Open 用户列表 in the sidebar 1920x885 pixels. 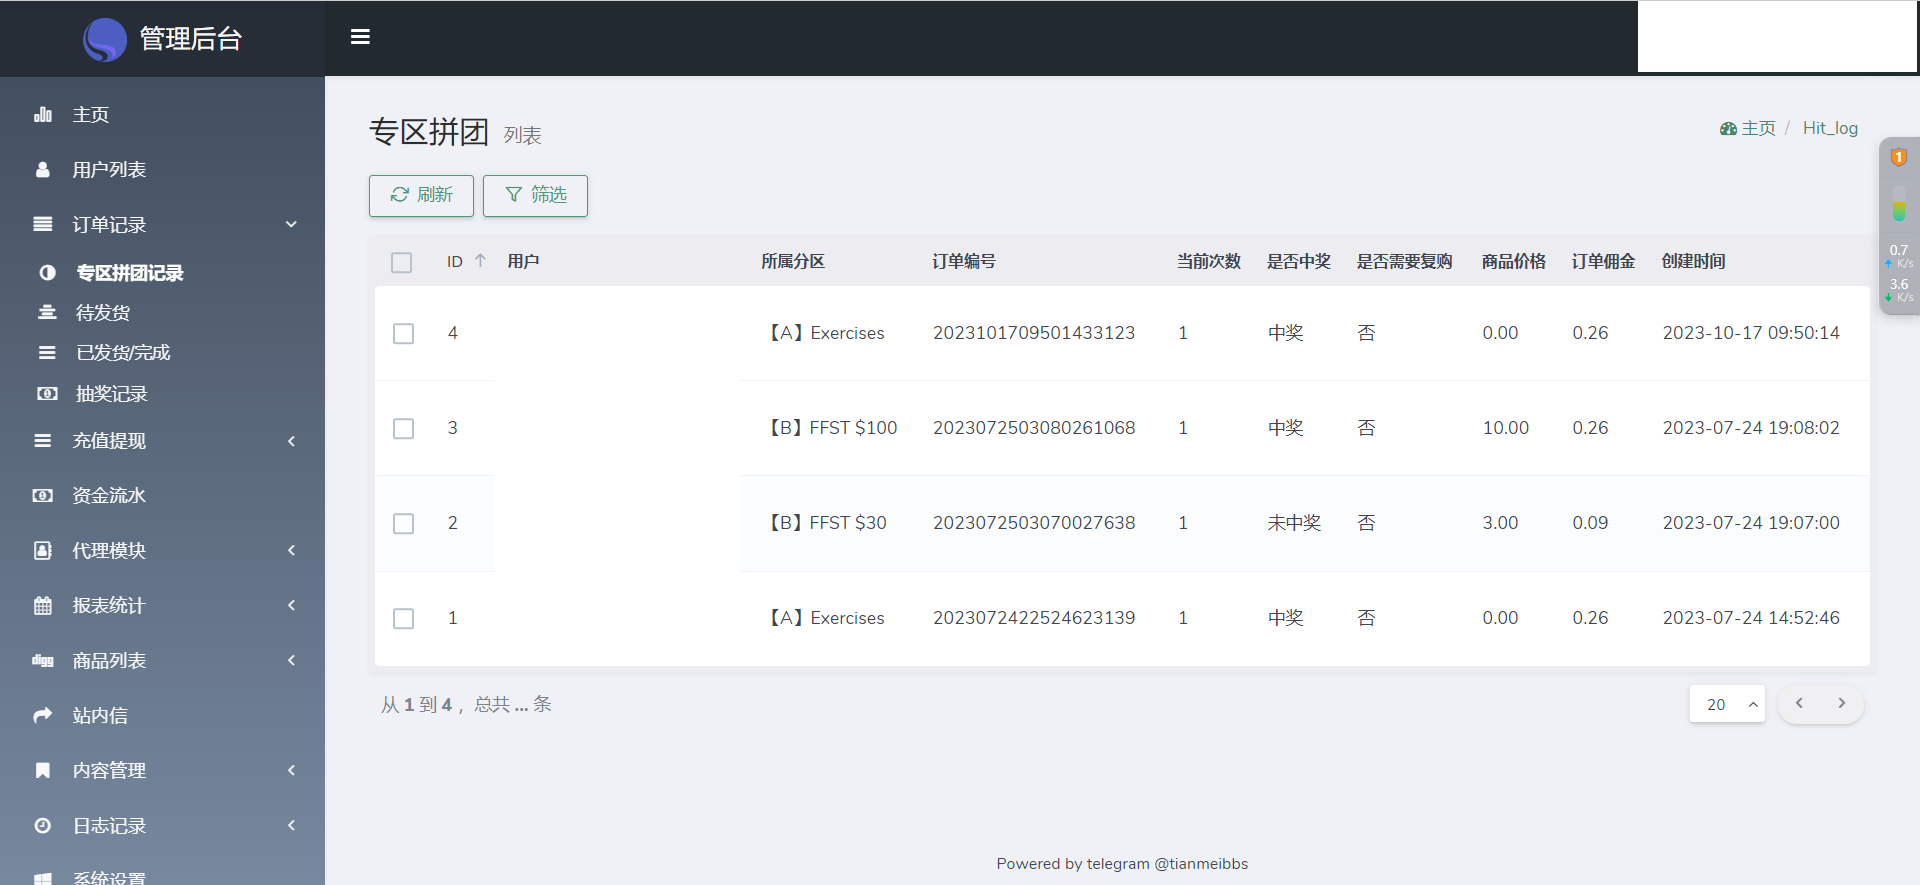[x=109, y=170]
